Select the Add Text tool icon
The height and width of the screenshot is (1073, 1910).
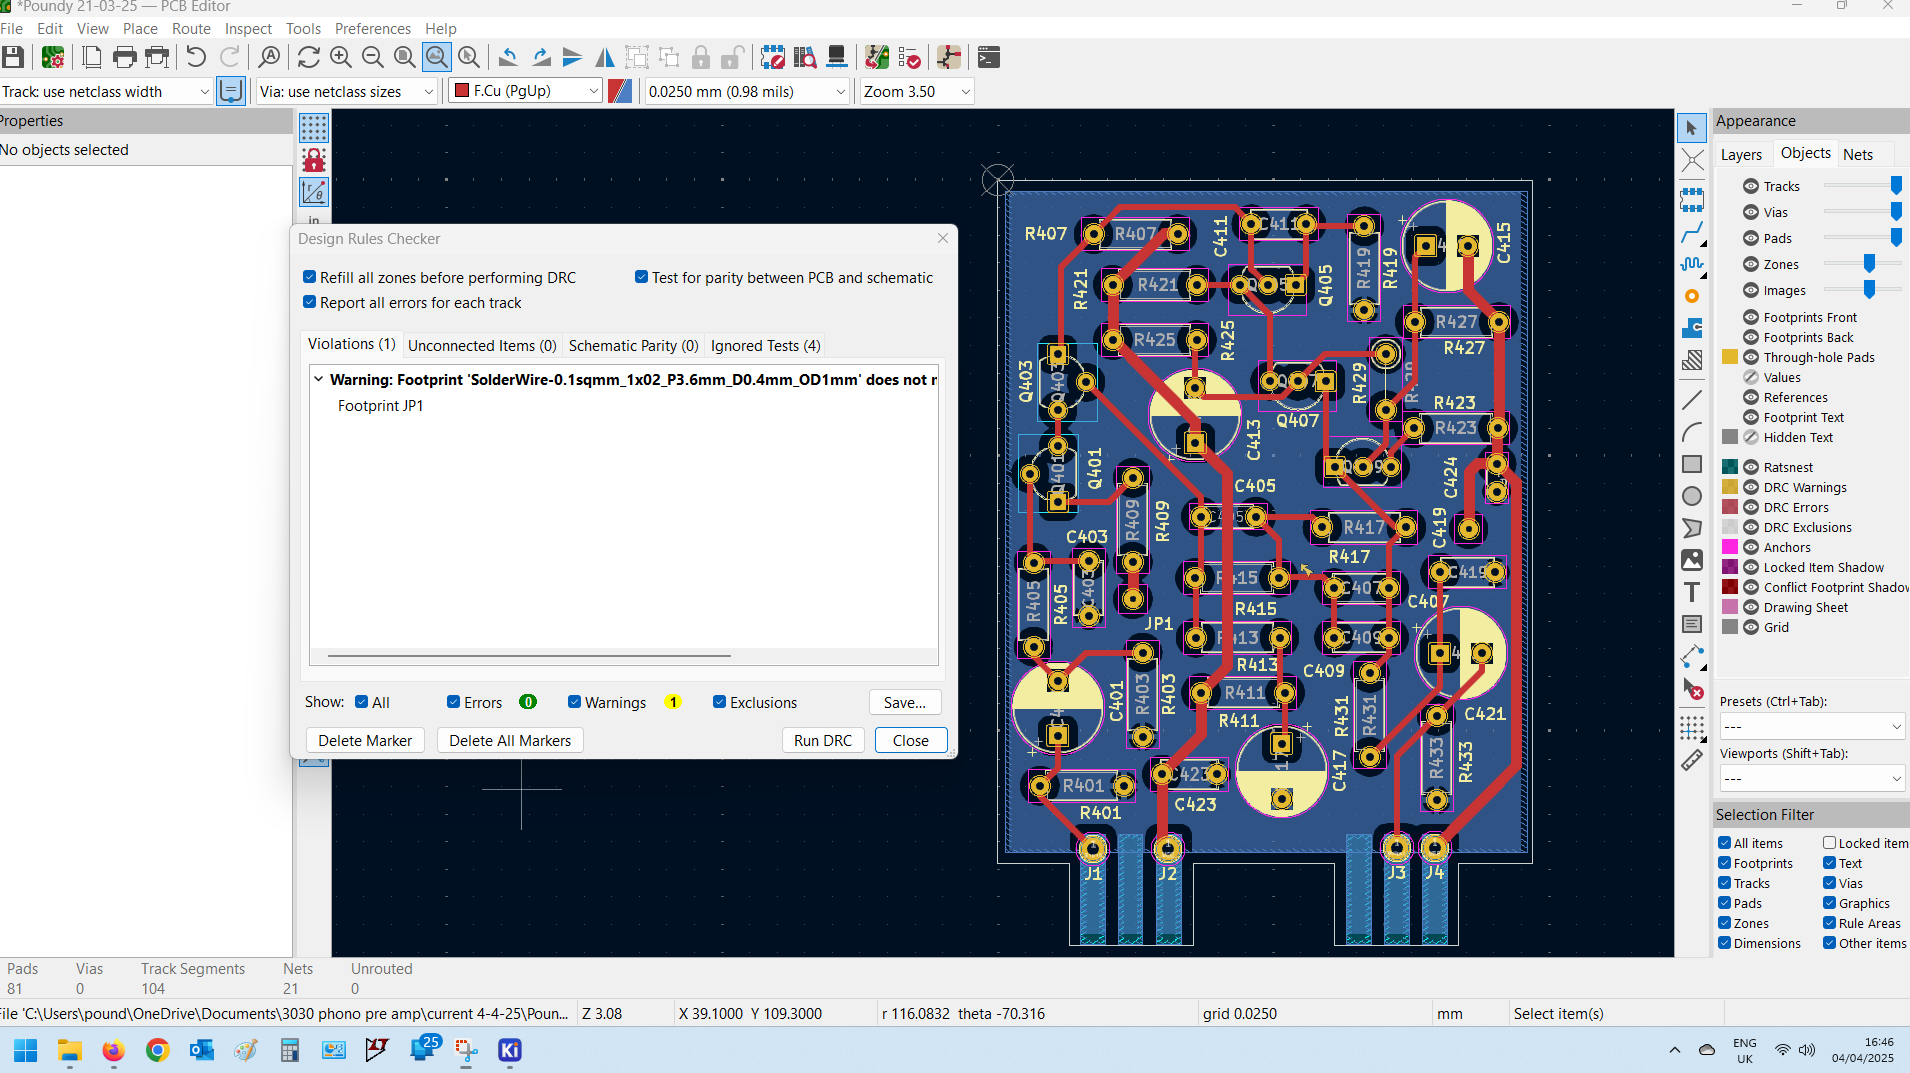(x=1692, y=592)
